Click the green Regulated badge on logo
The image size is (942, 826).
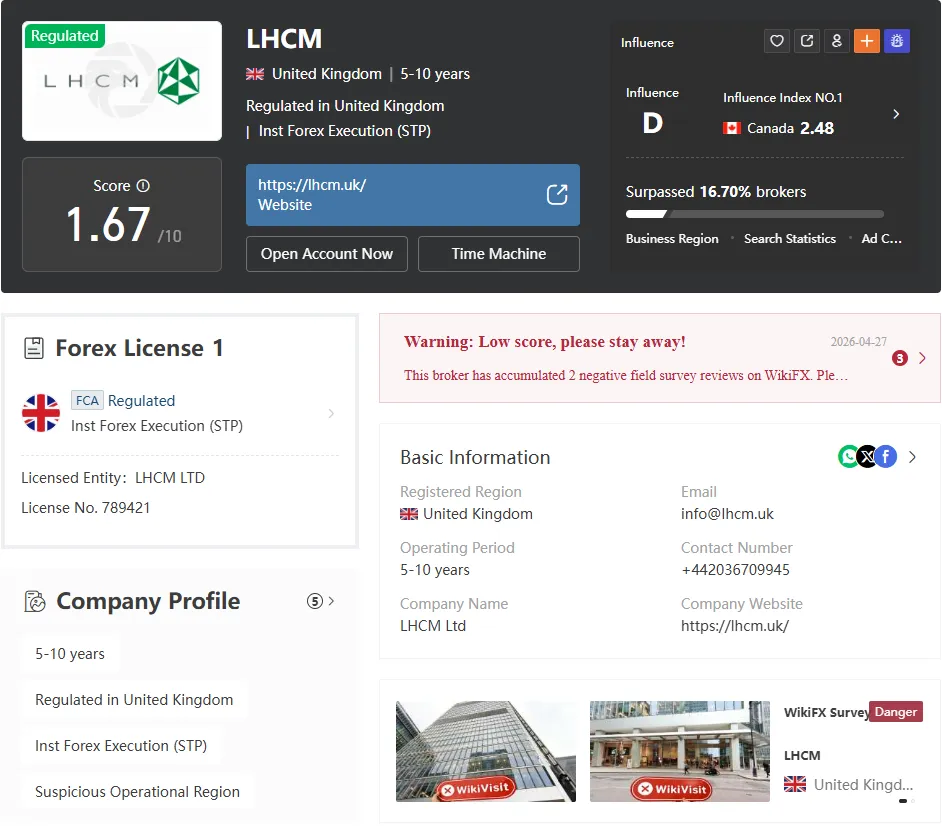pos(65,36)
